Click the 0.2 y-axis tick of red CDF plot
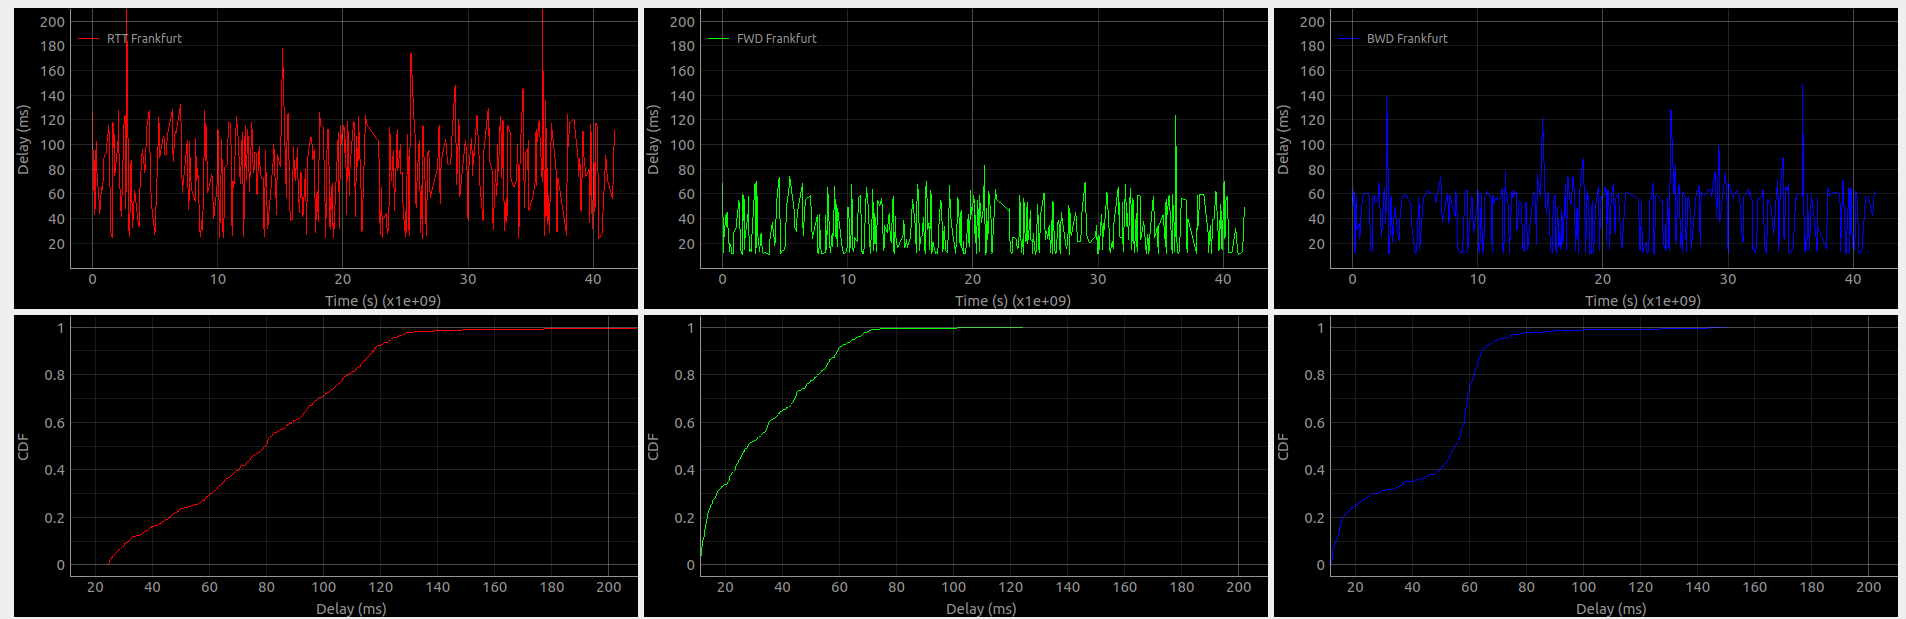Screen dimensions: 1906x619 54,518
